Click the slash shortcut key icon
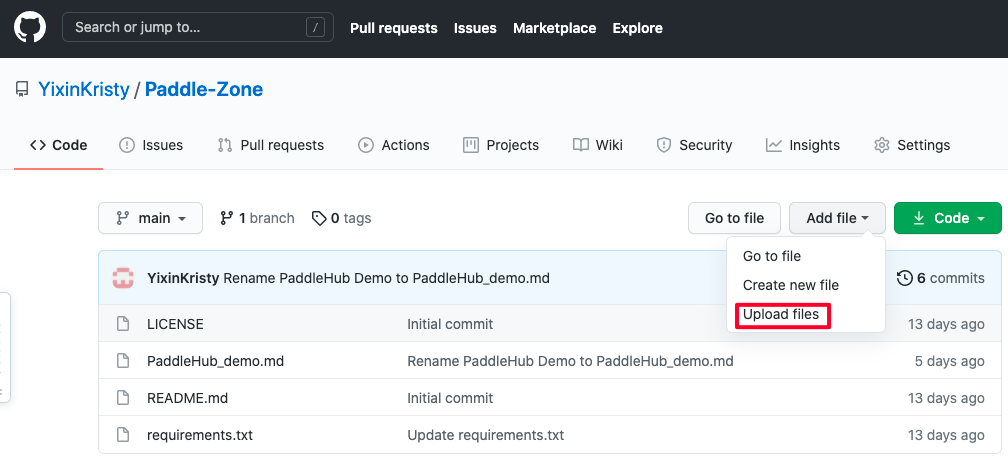The image size is (1008, 466). (x=315, y=28)
